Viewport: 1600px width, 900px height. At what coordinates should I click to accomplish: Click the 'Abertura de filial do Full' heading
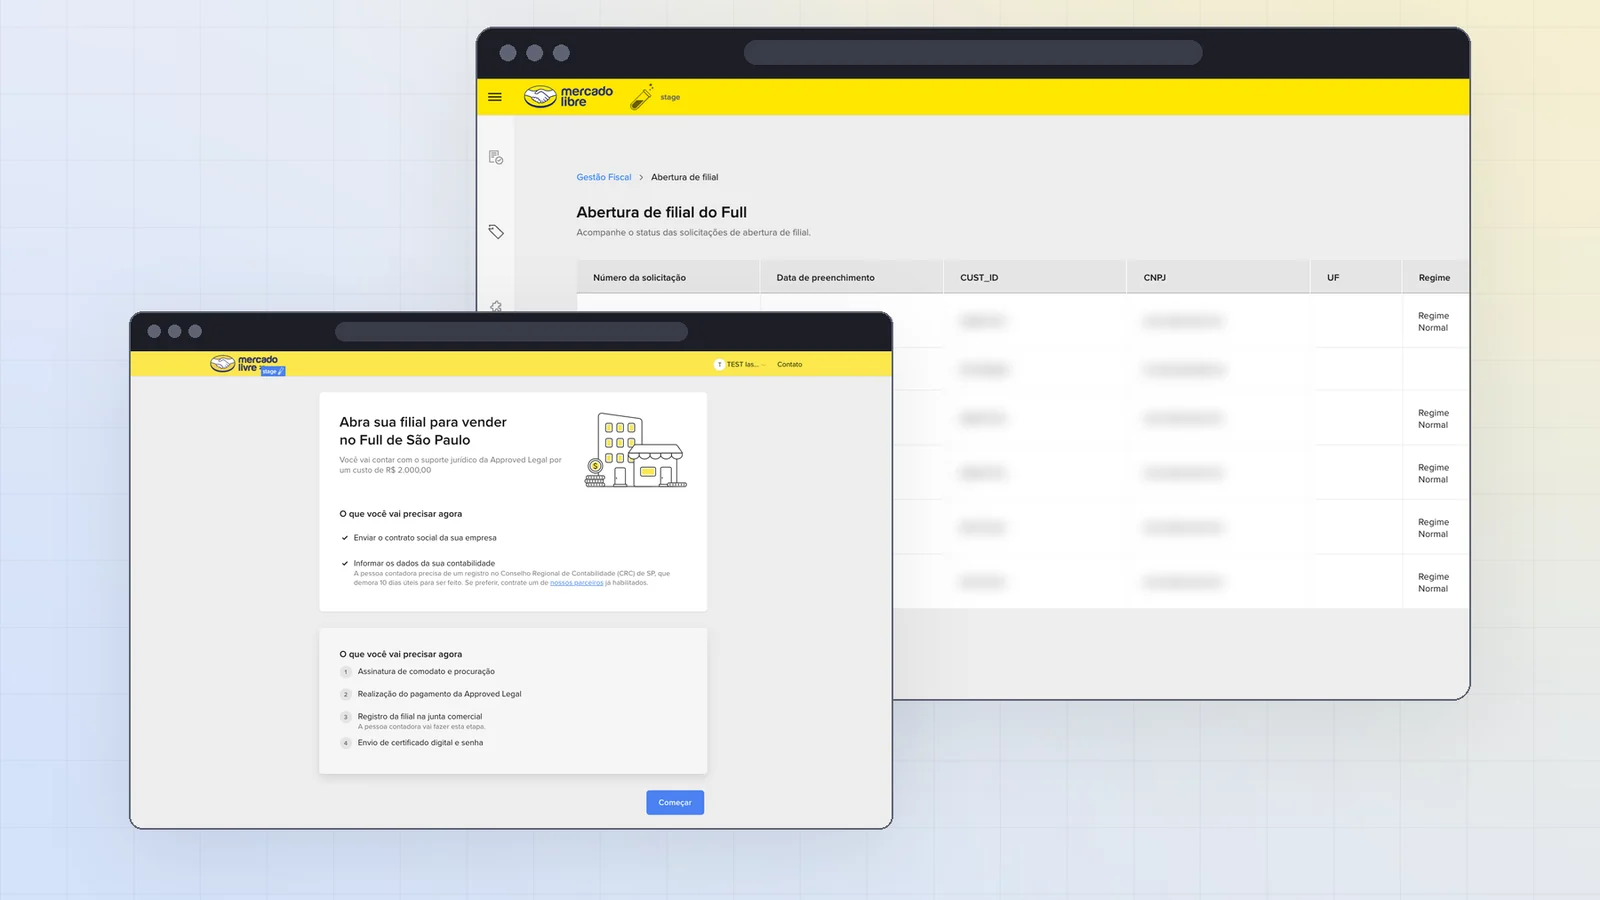coord(662,212)
